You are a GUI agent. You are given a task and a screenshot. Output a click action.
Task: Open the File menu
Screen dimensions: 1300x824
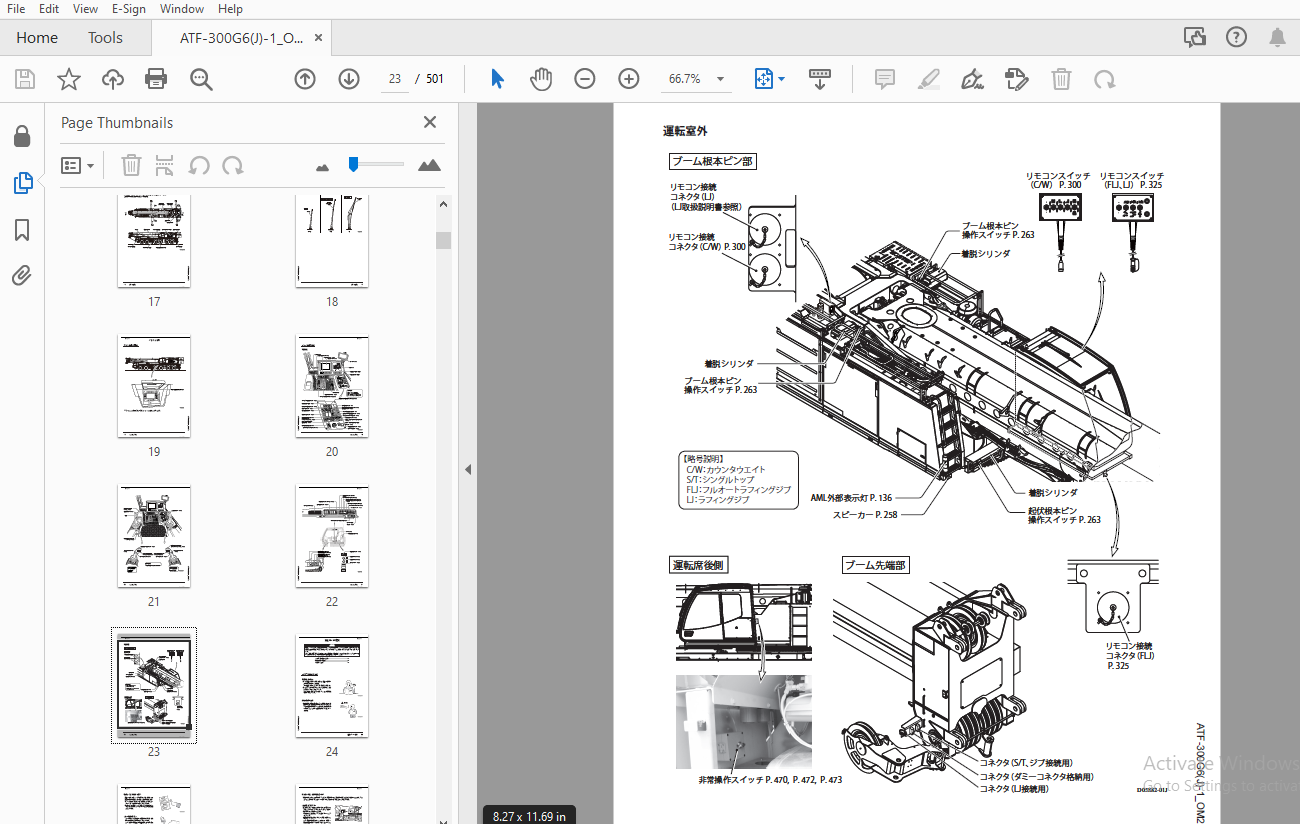[16, 9]
